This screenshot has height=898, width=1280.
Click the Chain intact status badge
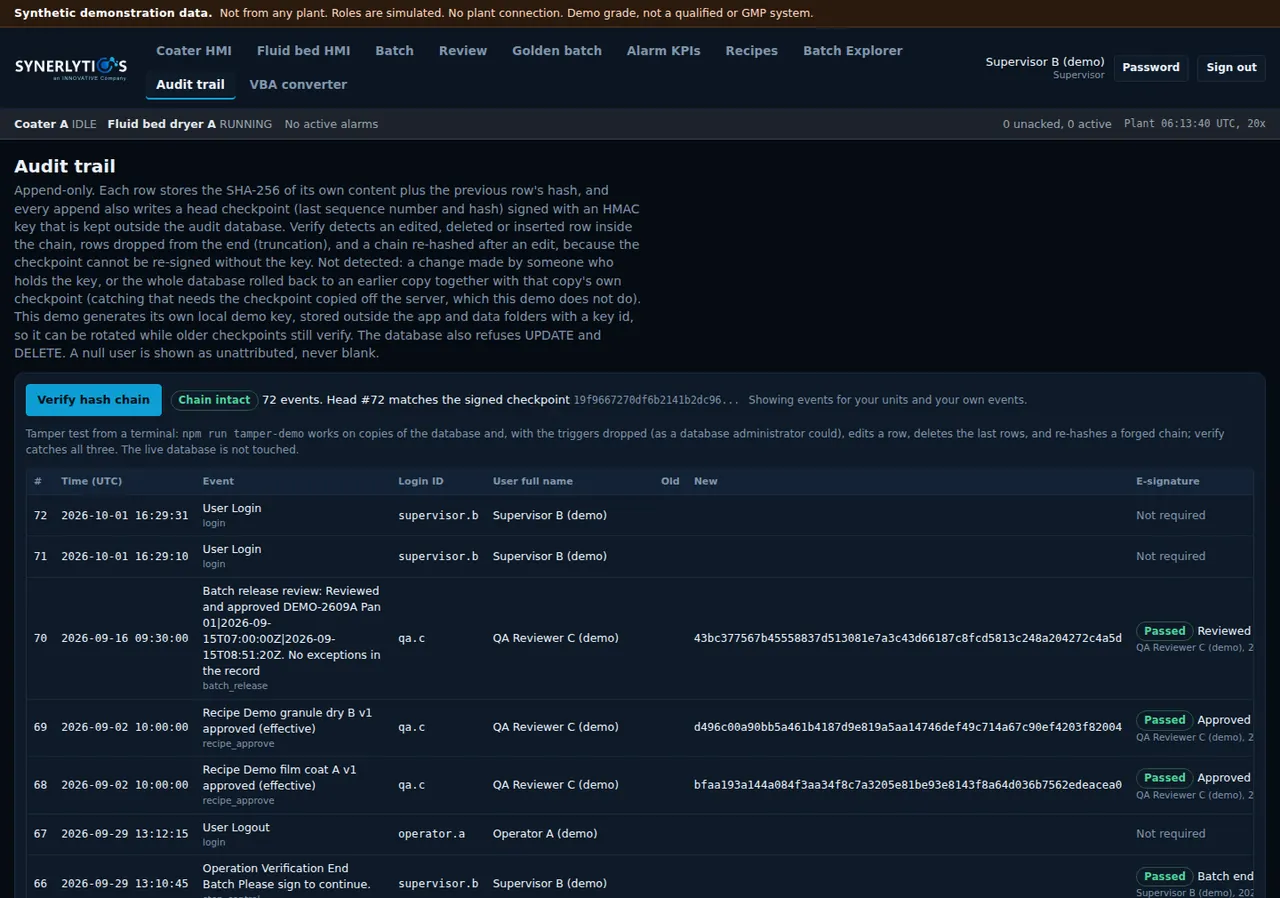(214, 400)
